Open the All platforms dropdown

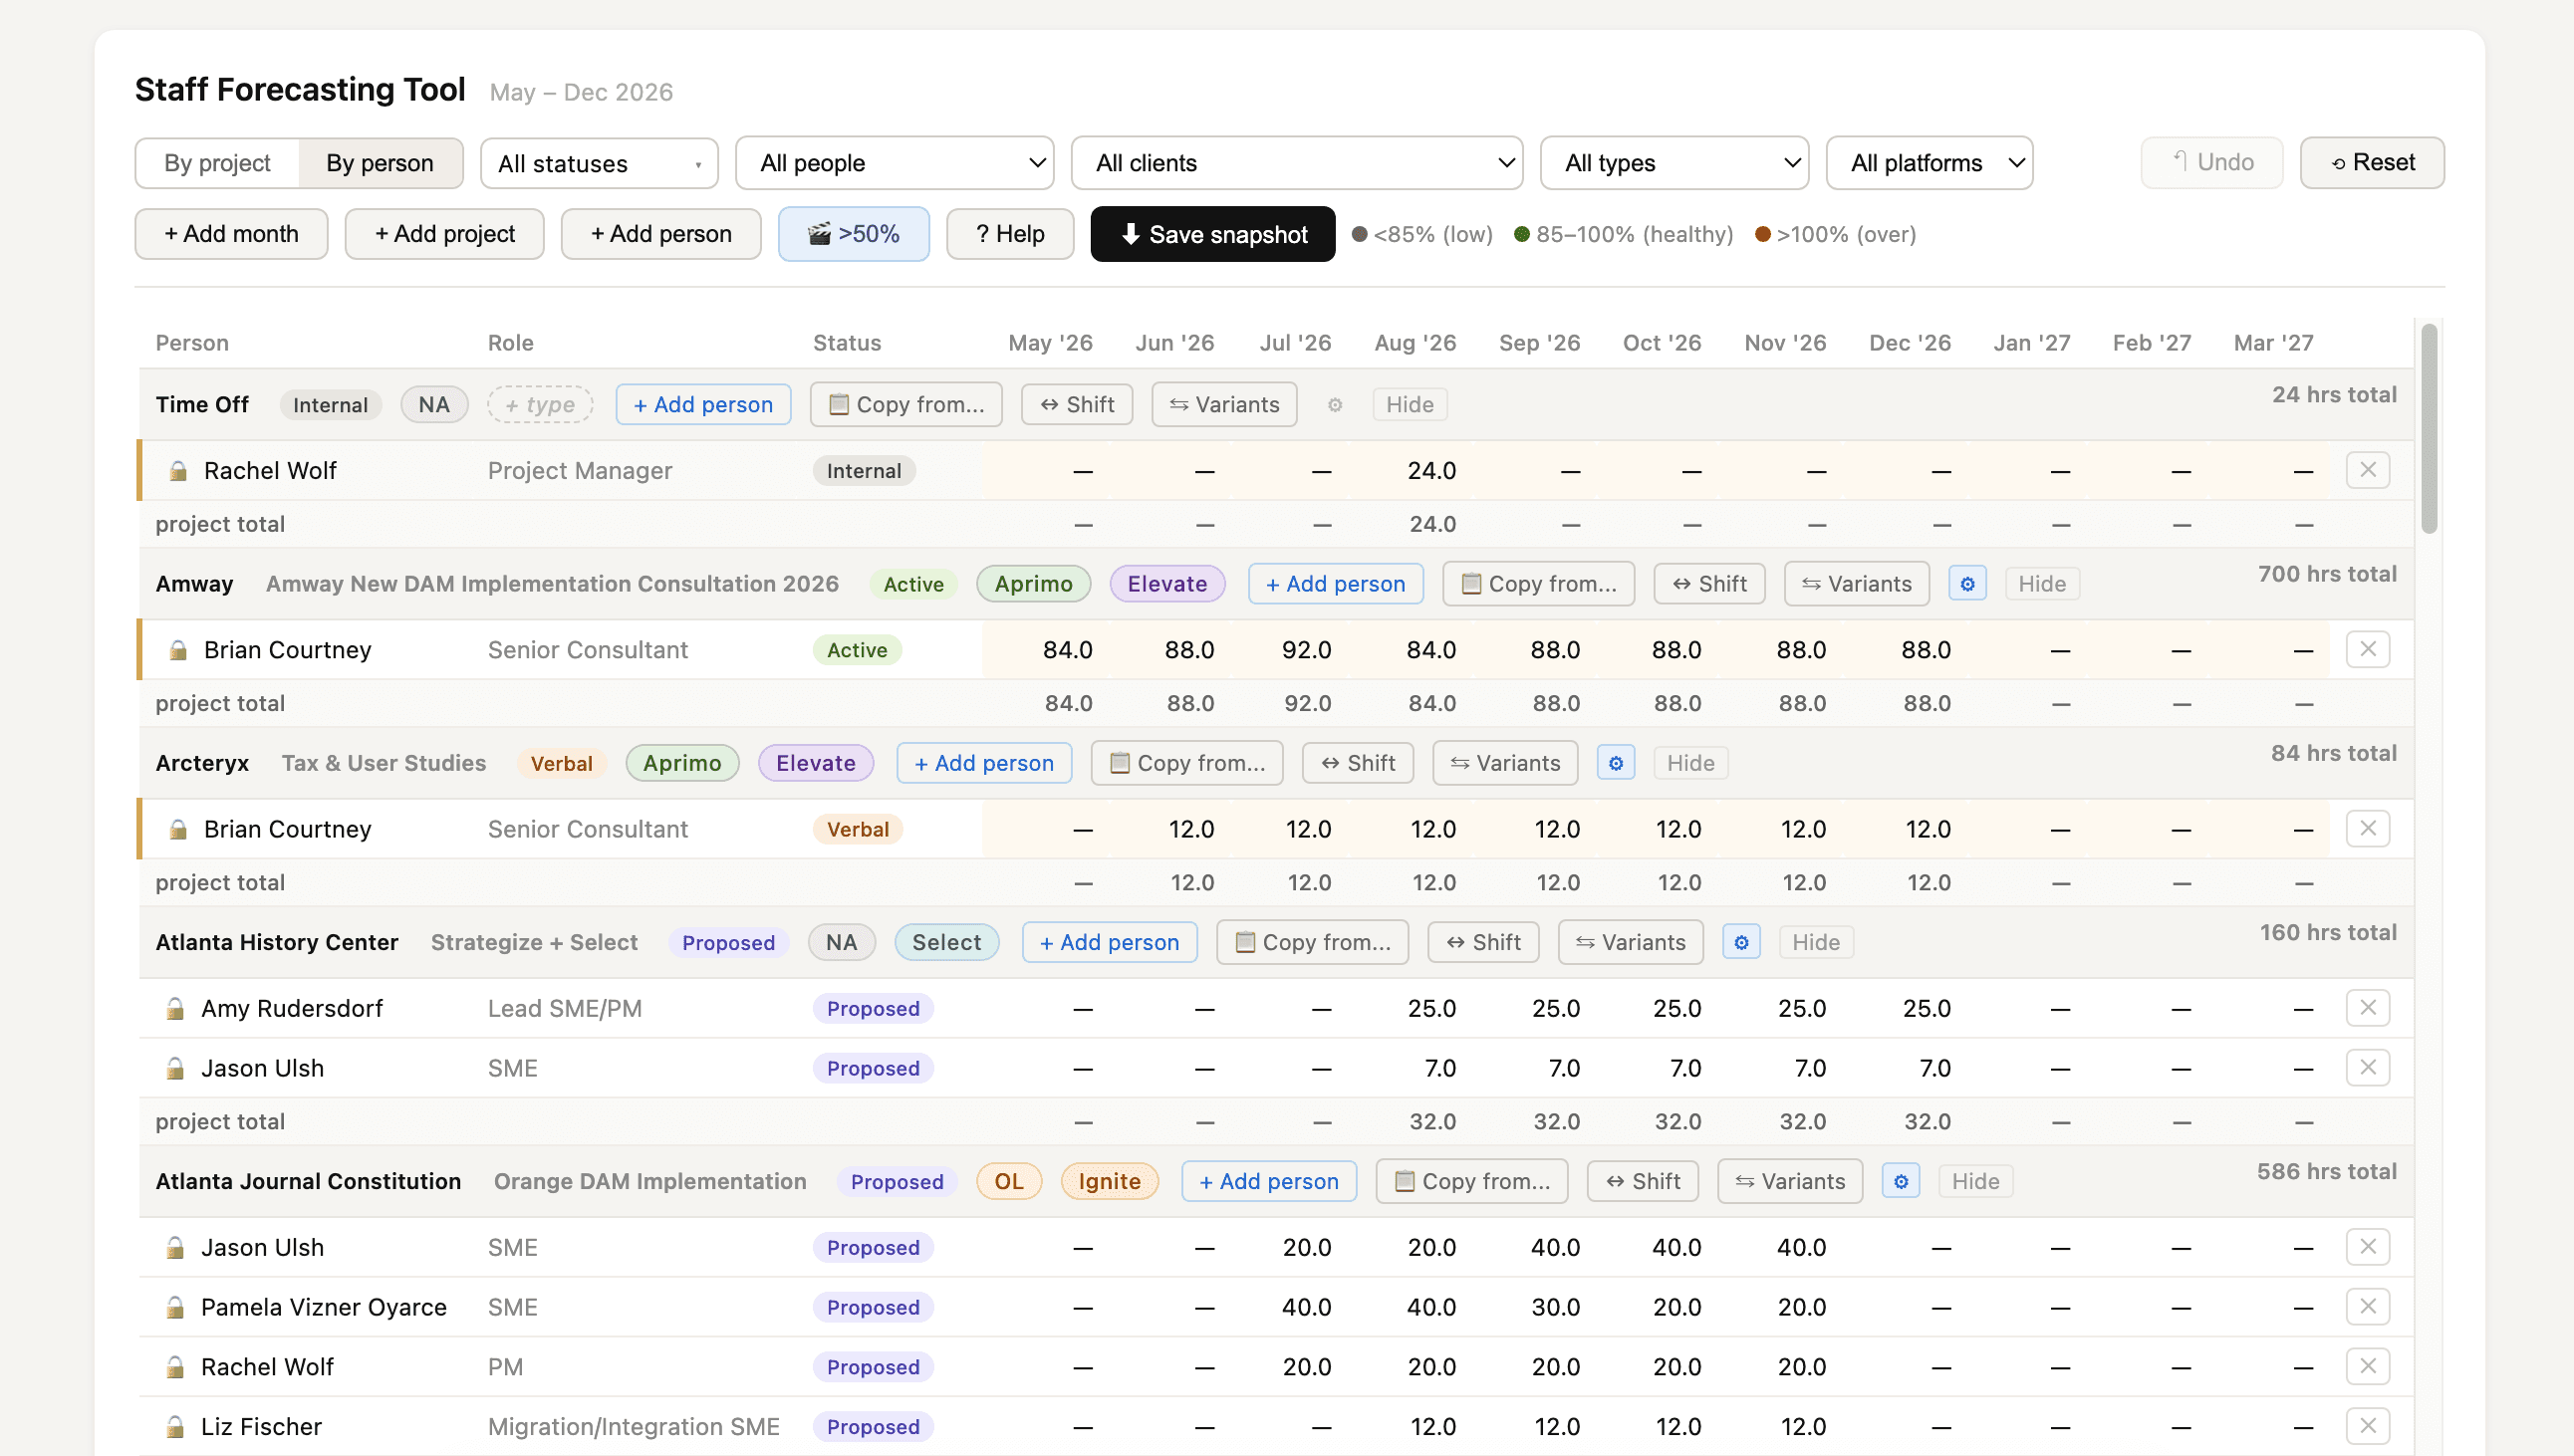1930,163
